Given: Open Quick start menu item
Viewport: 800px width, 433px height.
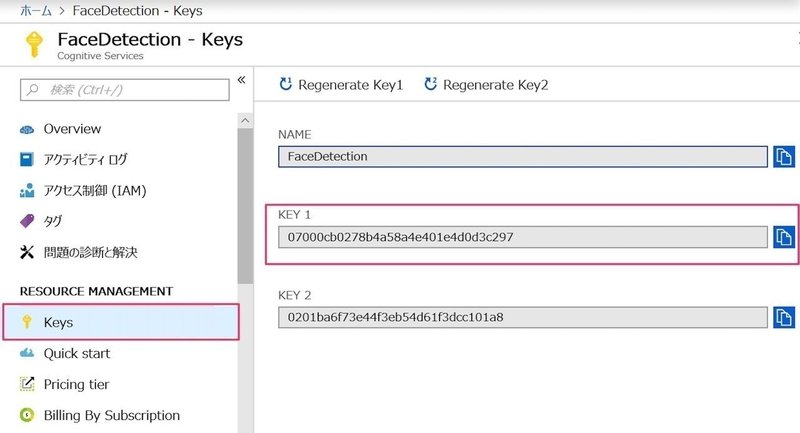Looking at the screenshot, I should [x=77, y=353].
